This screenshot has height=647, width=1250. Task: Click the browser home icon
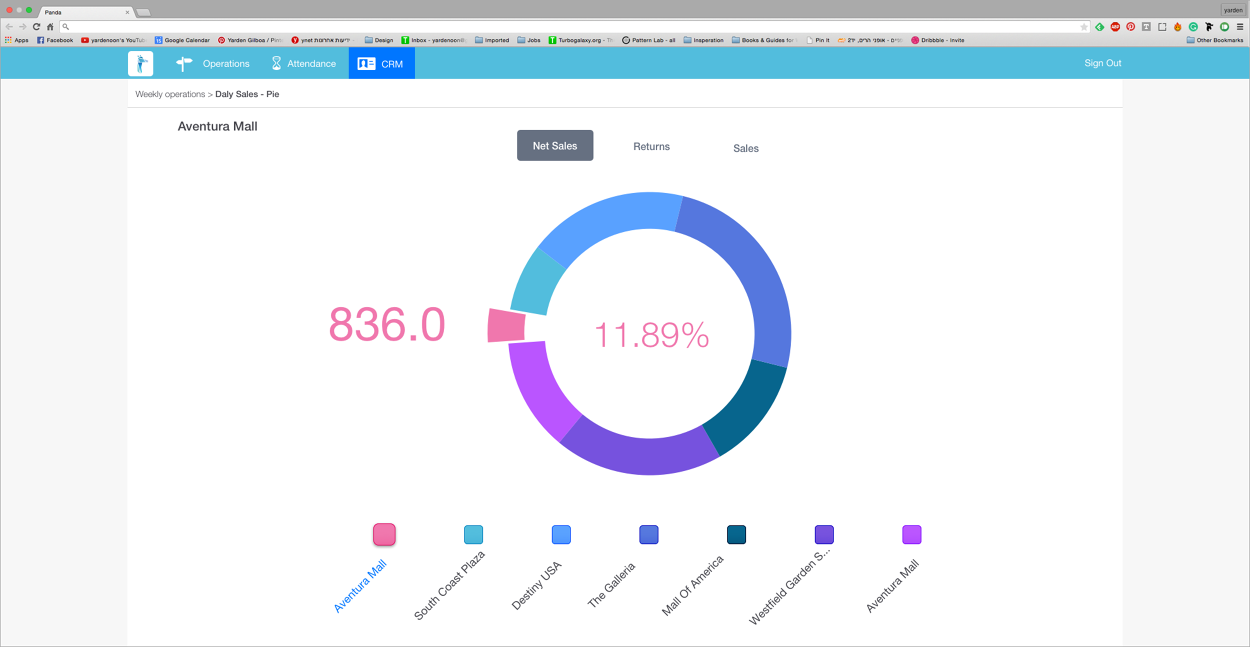[51, 27]
